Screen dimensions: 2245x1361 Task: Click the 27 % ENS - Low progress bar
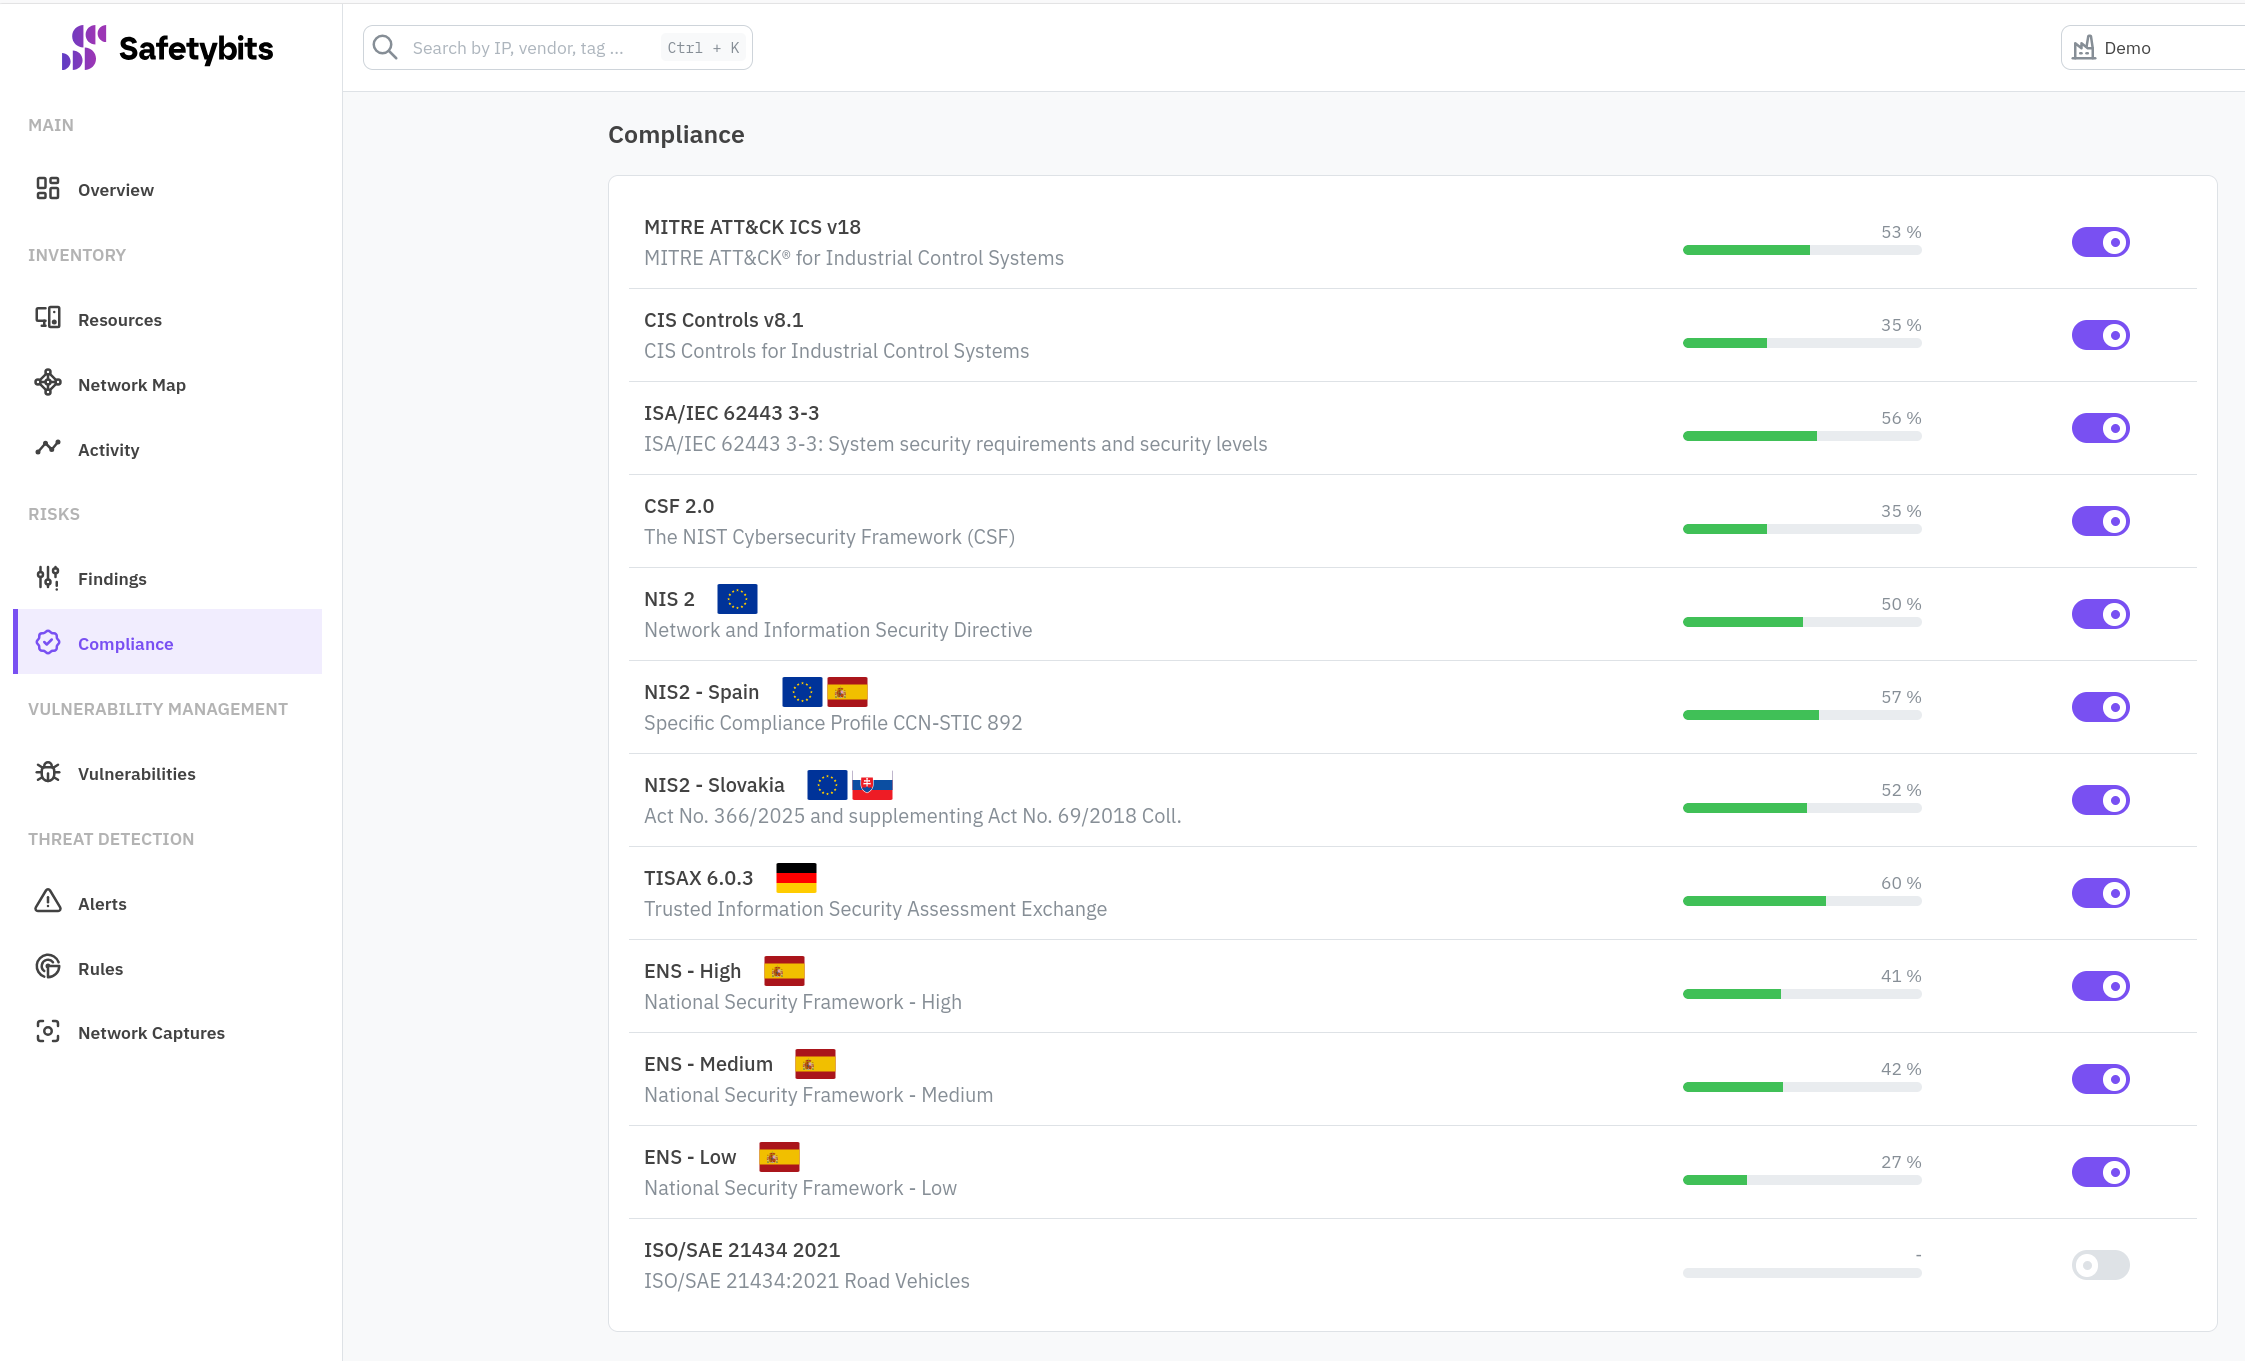point(1802,1180)
